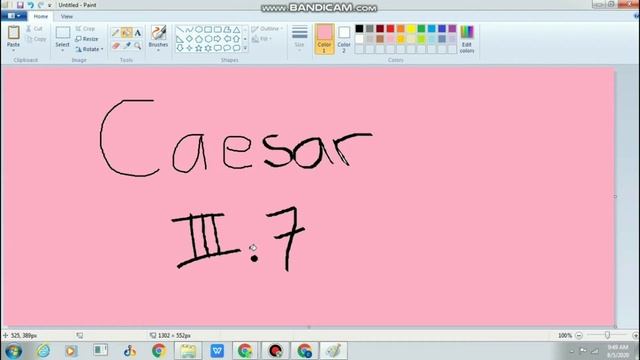Paste from the clipboard icon
The image size is (640, 360).
coord(13,33)
